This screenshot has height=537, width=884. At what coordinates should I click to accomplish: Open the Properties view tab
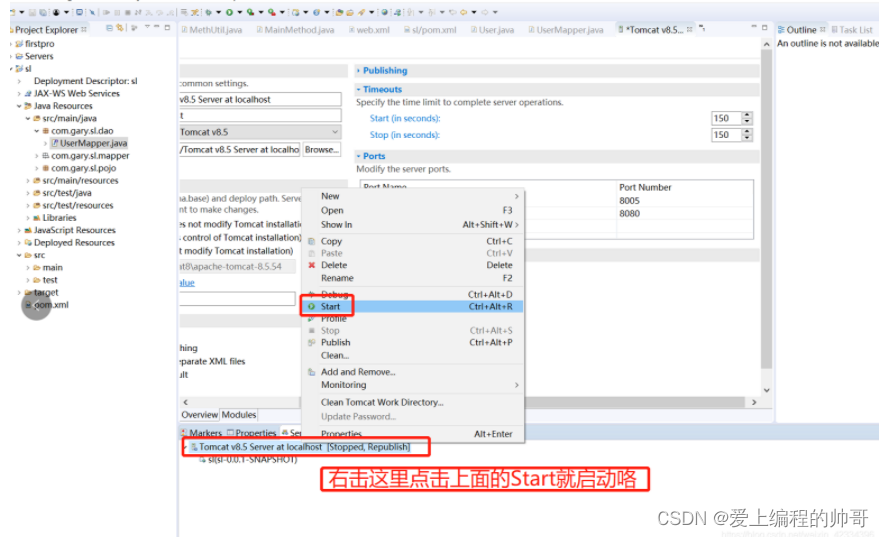251,433
